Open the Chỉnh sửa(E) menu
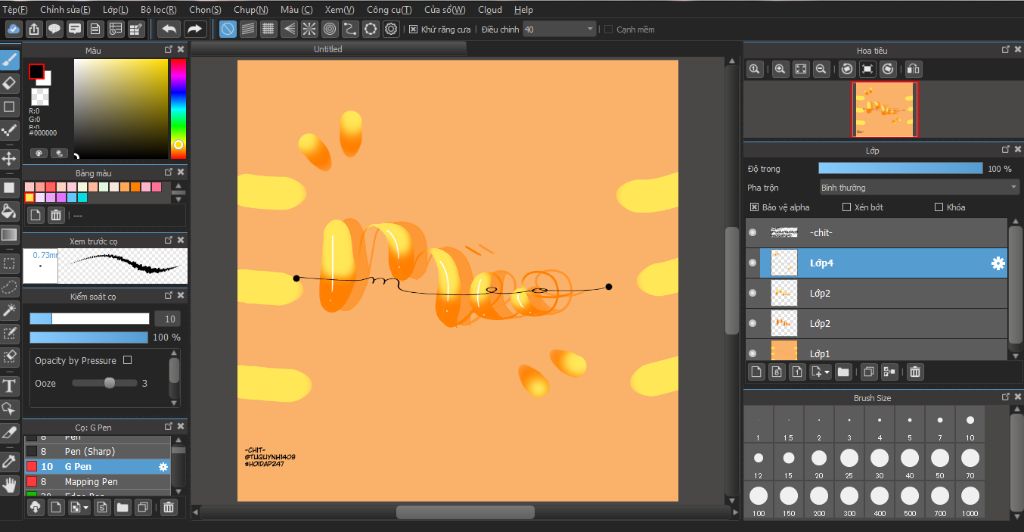Image resolution: width=1024 pixels, height=532 pixels. [x=65, y=10]
